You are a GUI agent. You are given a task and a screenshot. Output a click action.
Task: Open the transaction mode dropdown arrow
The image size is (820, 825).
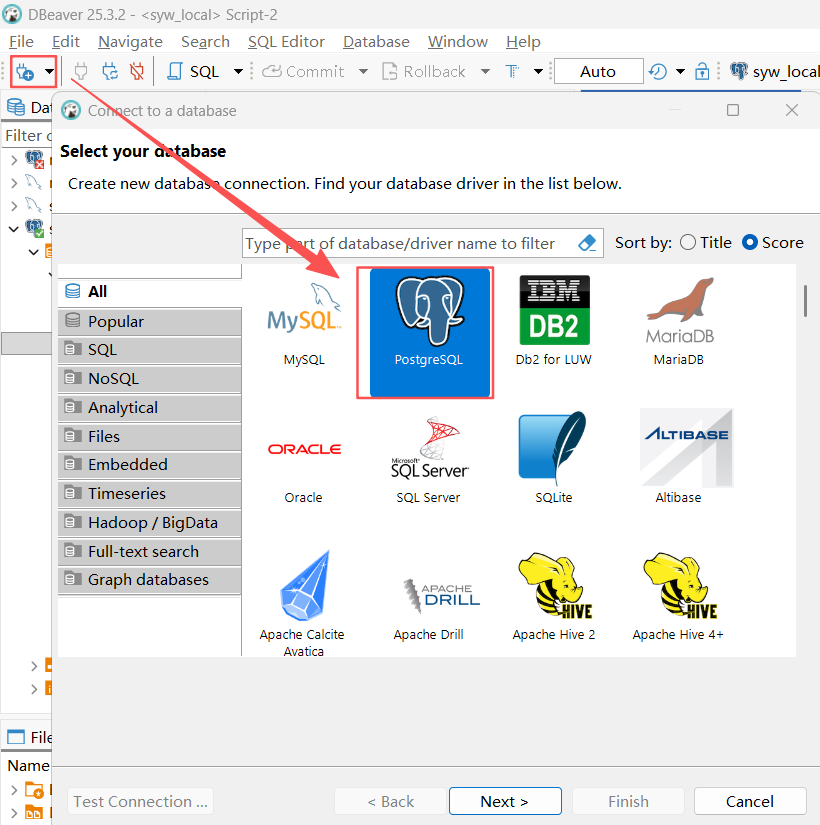point(538,71)
